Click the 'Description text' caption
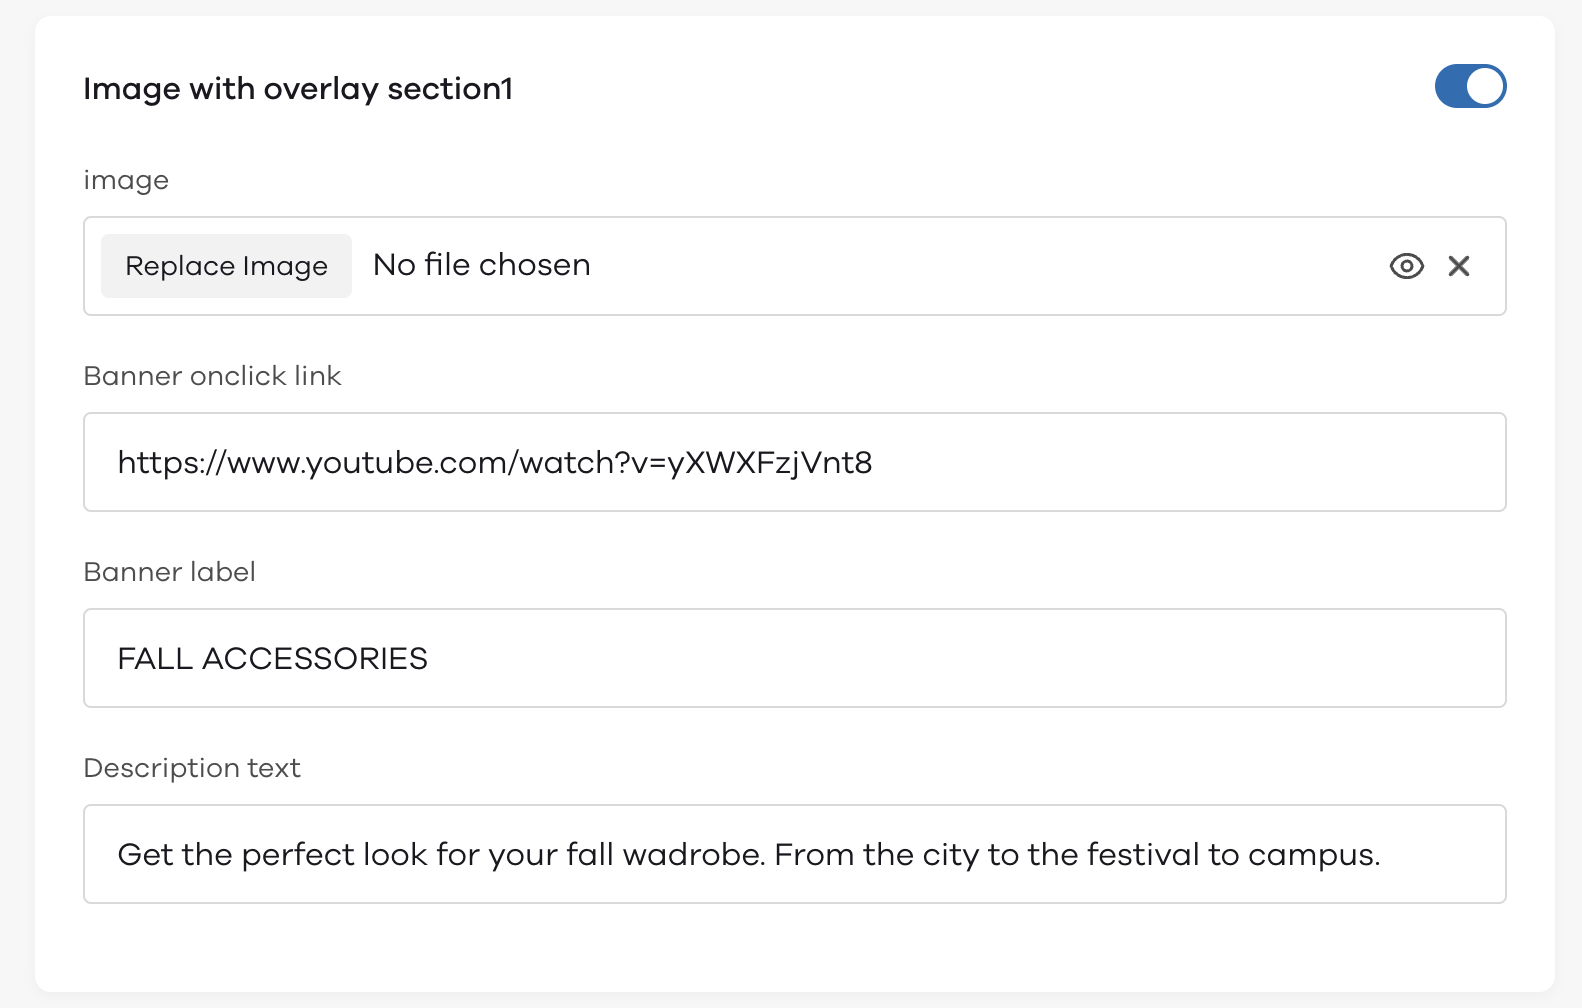1582x1008 pixels. pyautogui.click(x=192, y=768)
